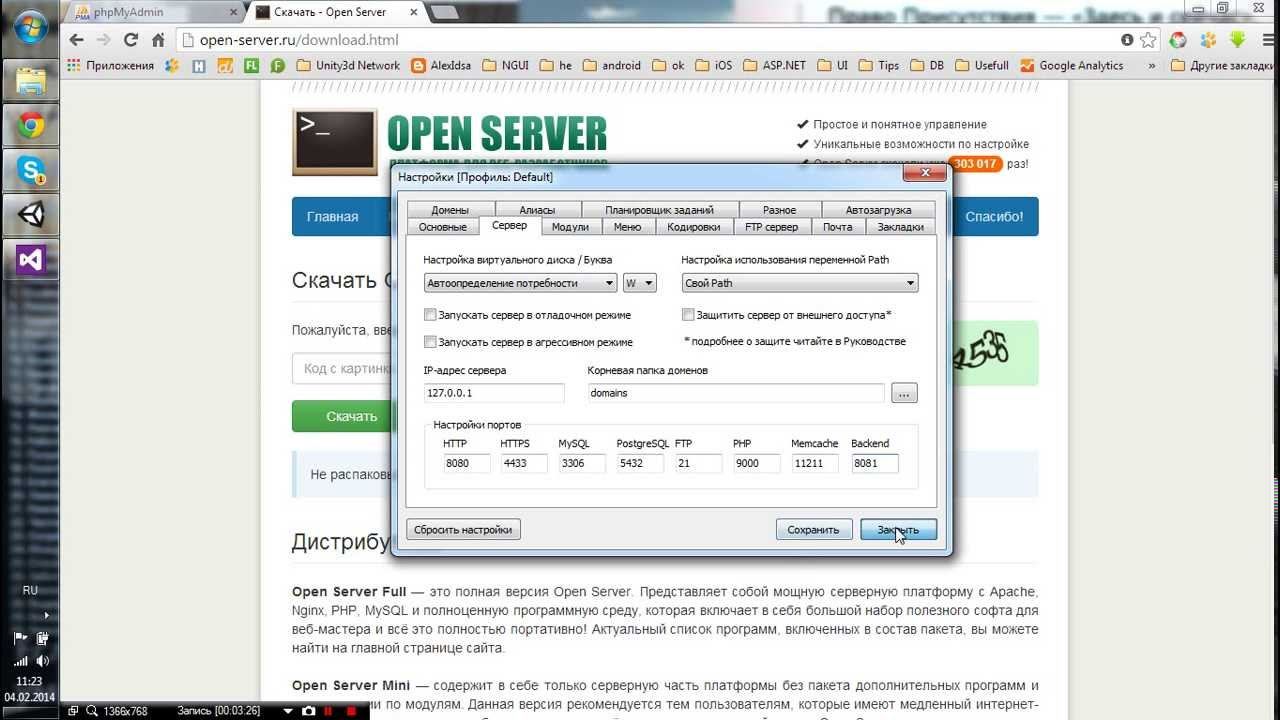Reload the current page
Image resolution: width=1280 pixels, height=720 pixels.
(x=130, y=40)
